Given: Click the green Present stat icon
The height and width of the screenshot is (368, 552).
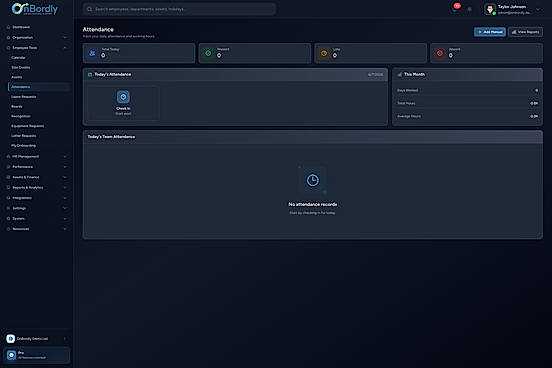Looking at the screenshot, I should 208,53.
